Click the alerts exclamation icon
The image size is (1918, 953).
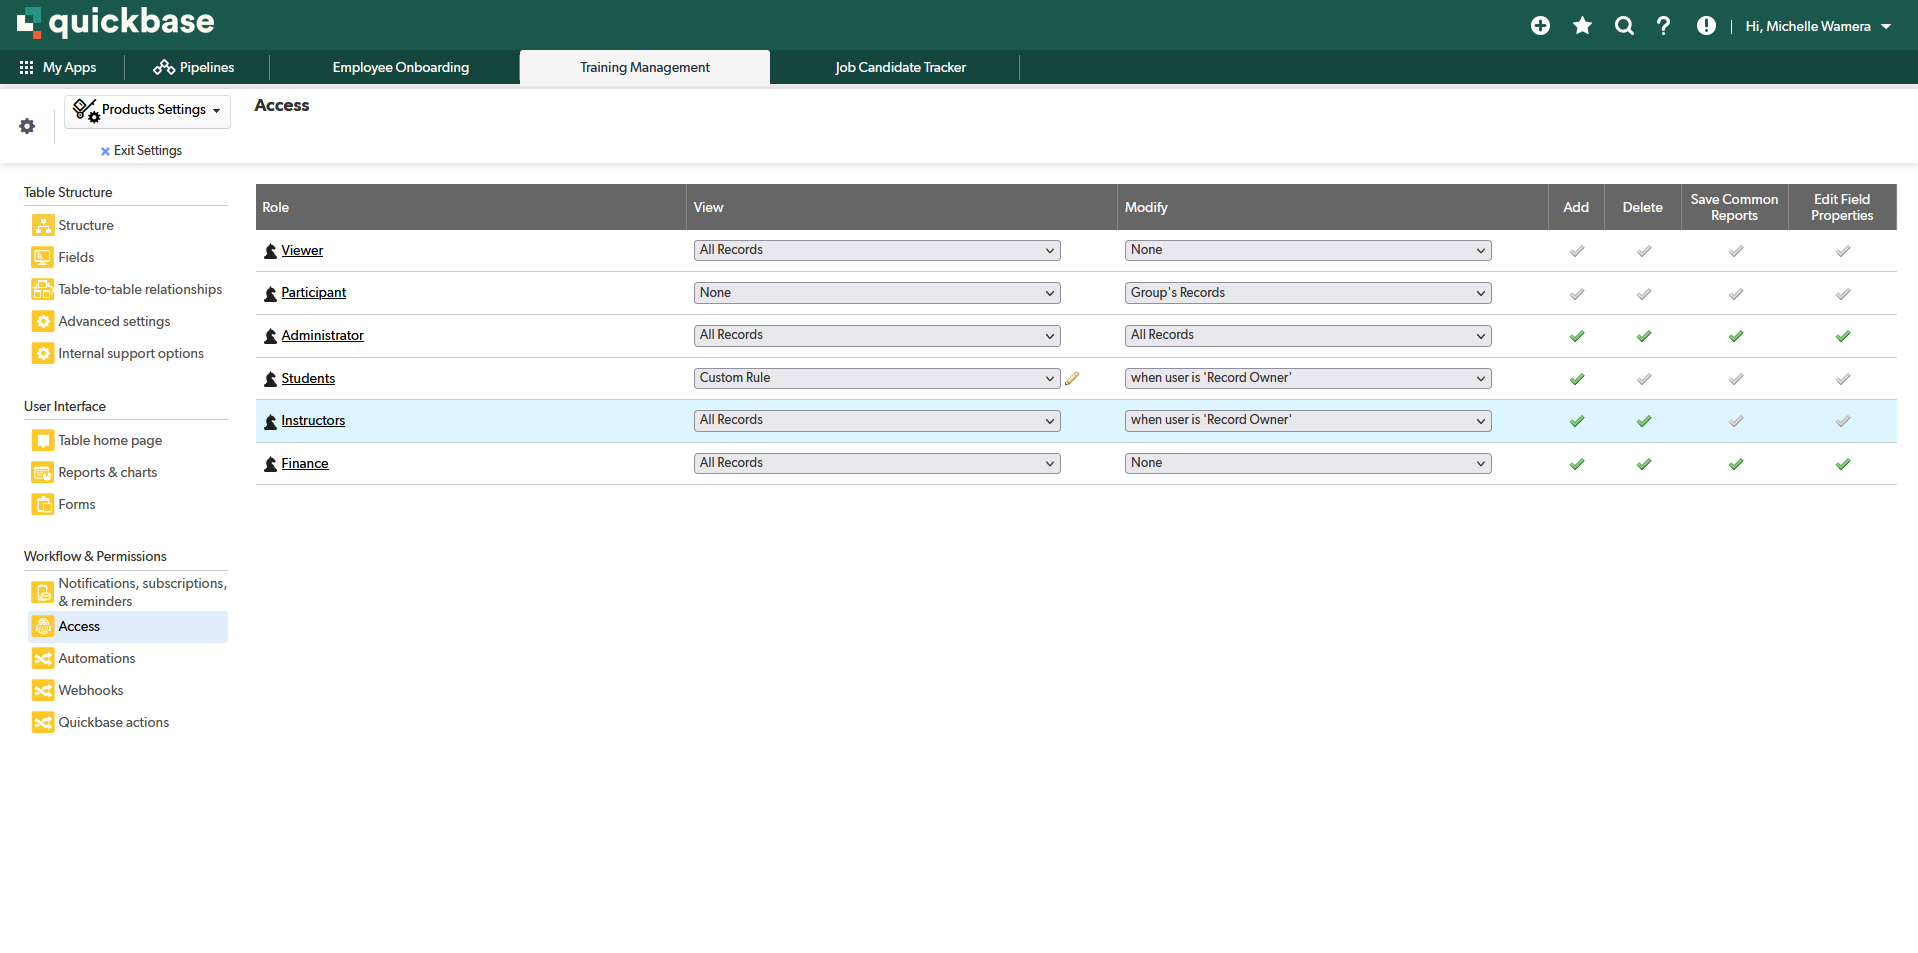tap(1706, 26)
